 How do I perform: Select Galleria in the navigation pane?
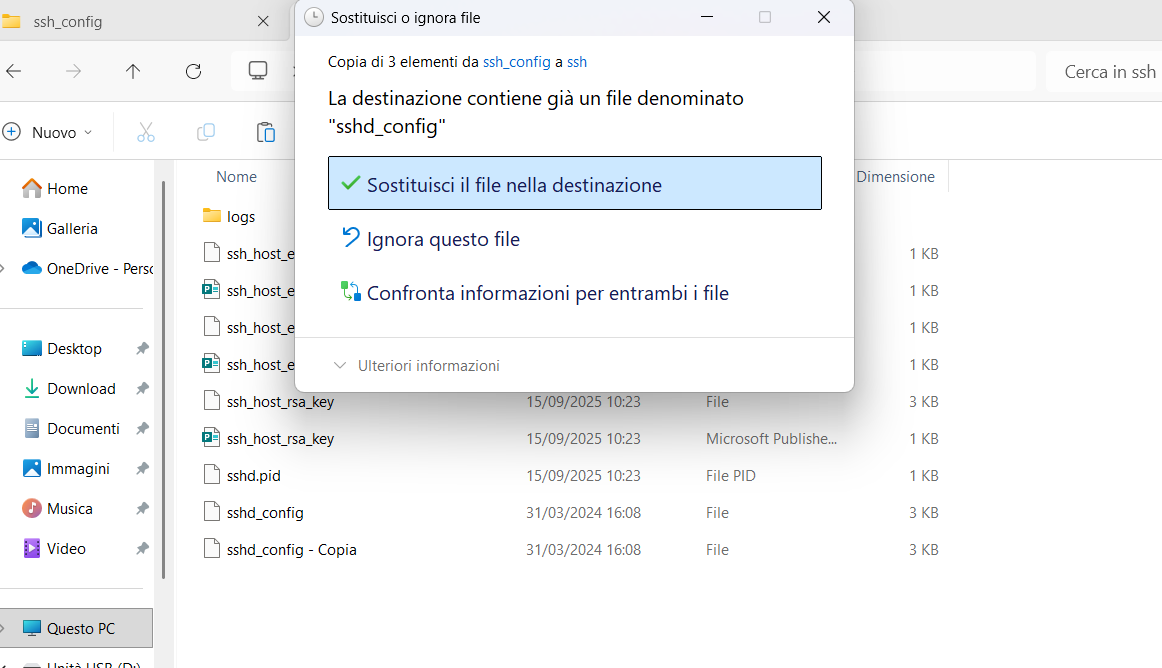(x=72, y=229)
